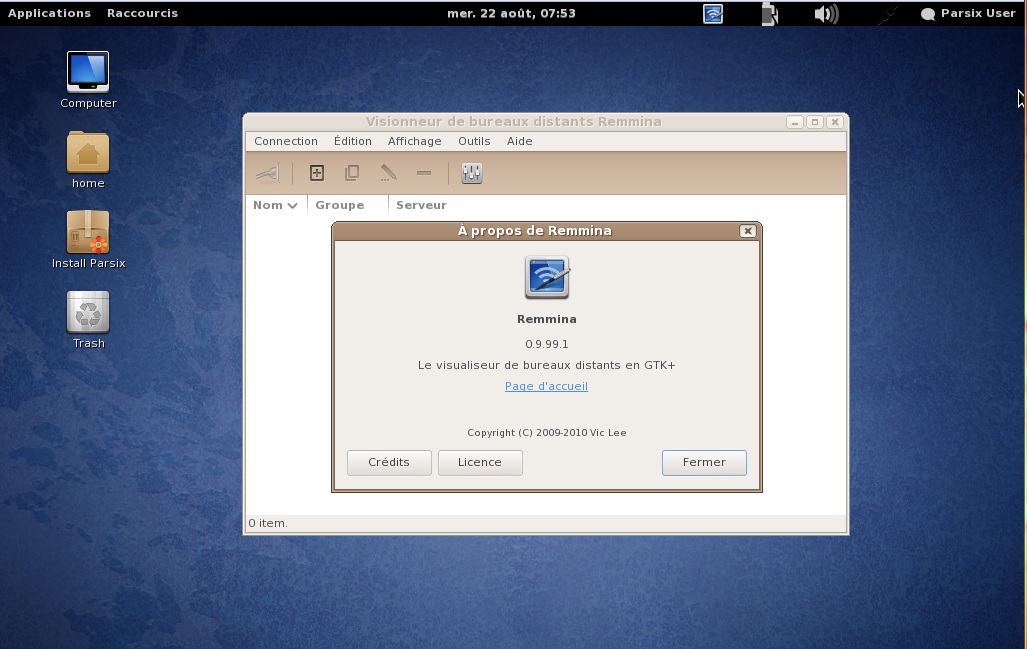Click the bold Remmina name in About dialog

(x=547, y=320)
